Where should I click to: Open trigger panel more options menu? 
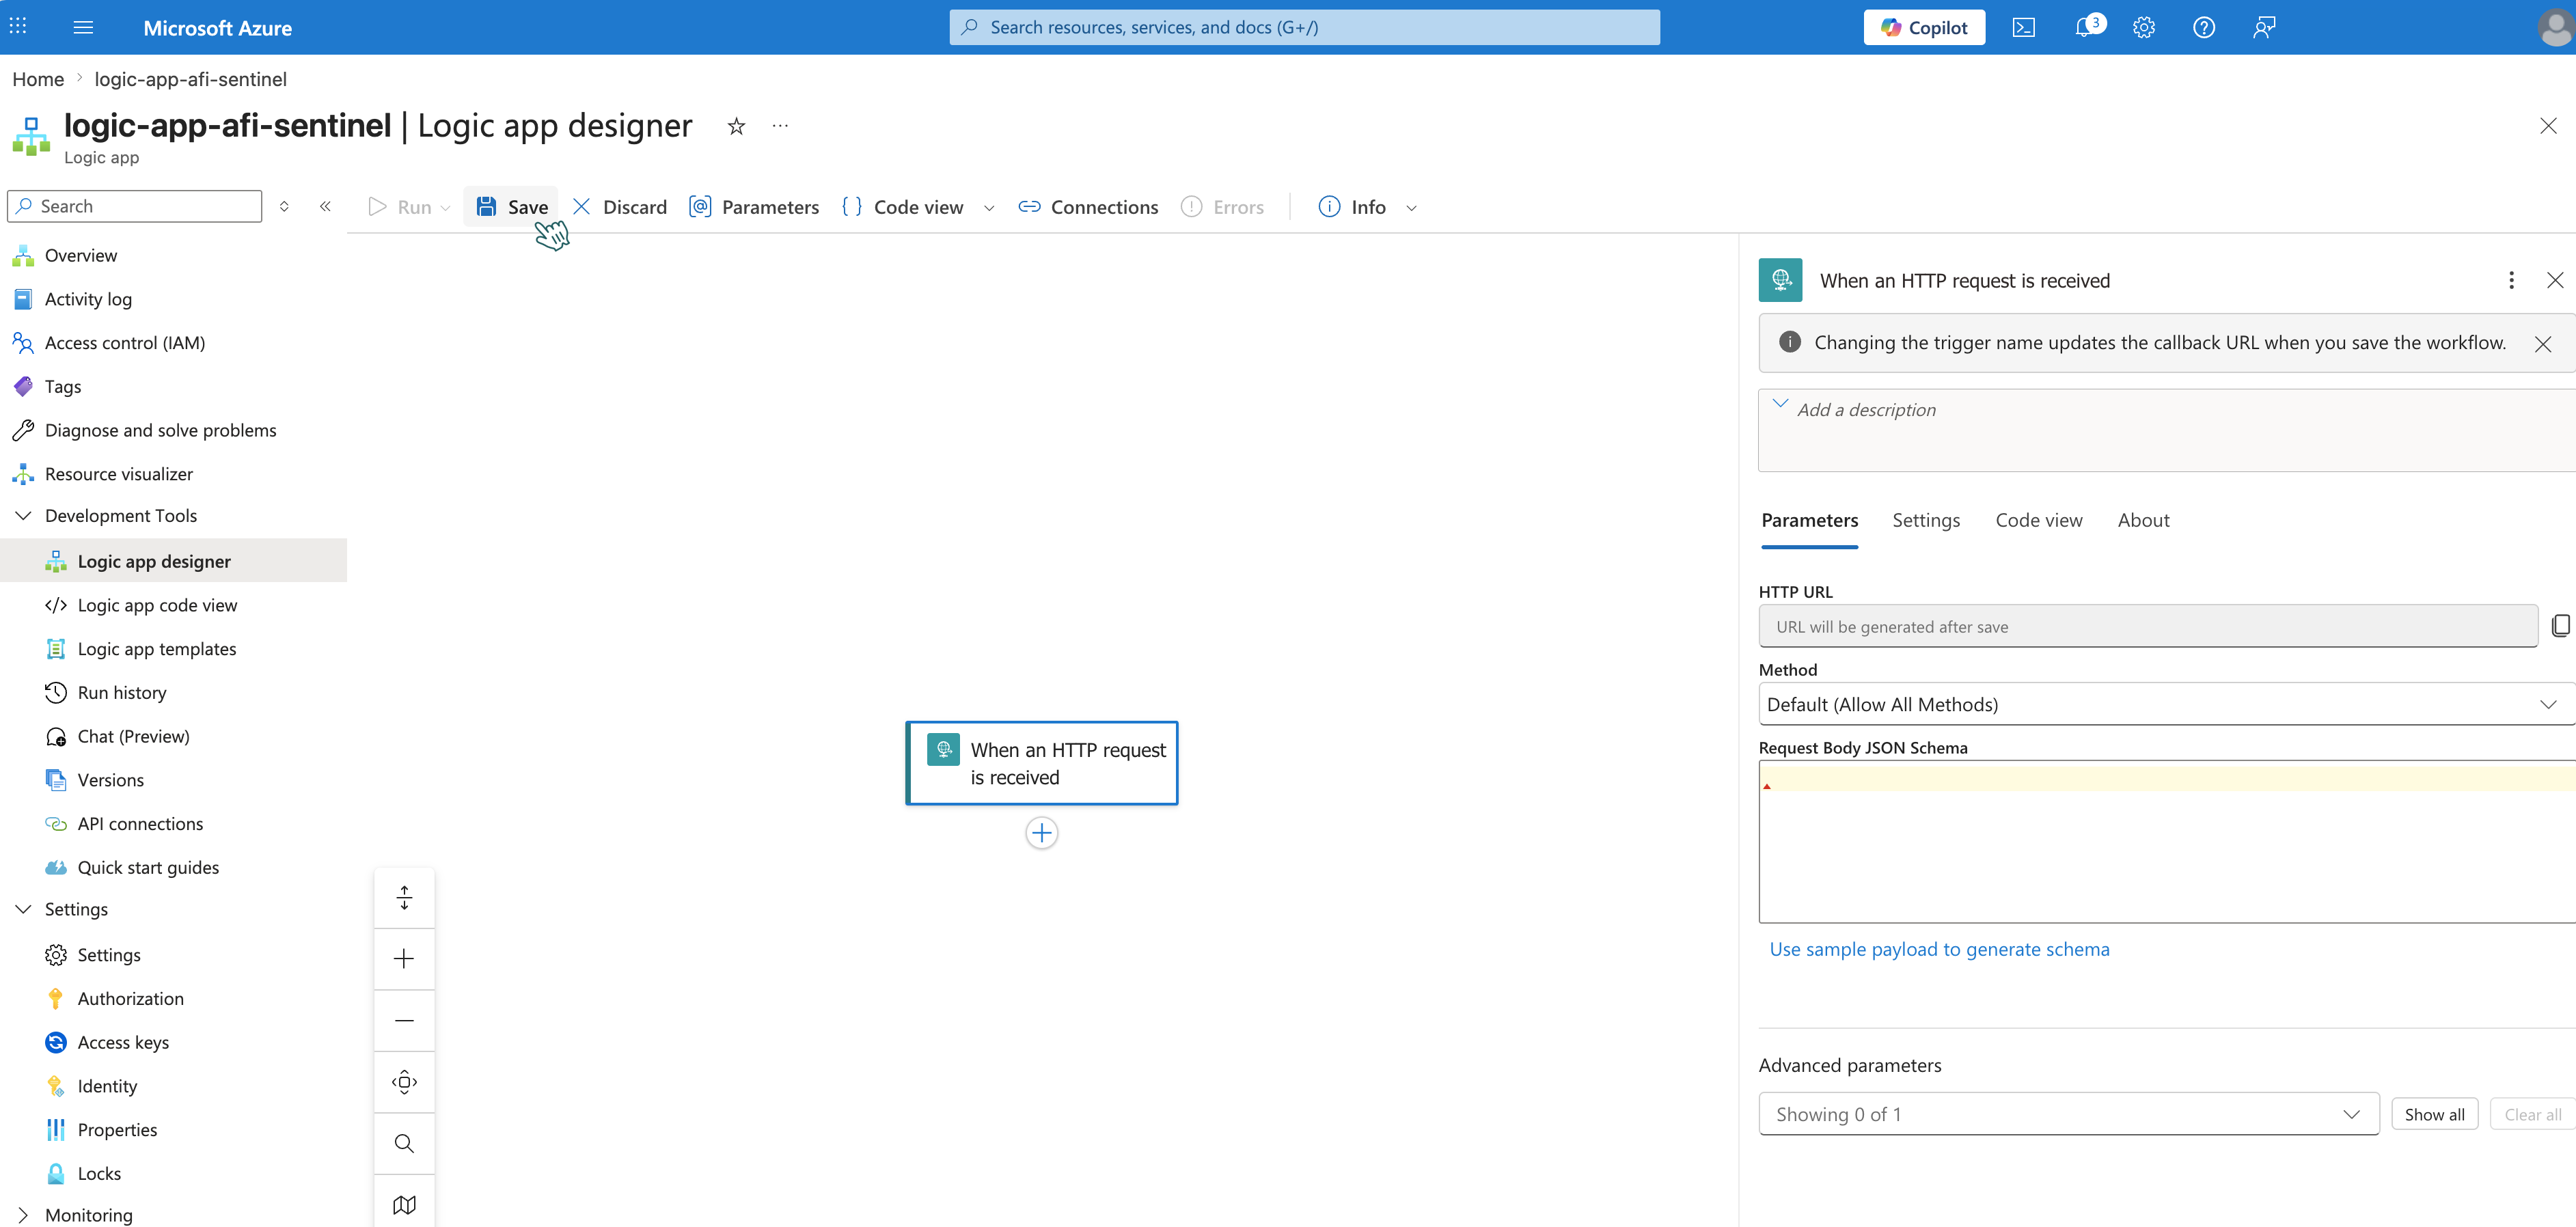click(2511, 280)
